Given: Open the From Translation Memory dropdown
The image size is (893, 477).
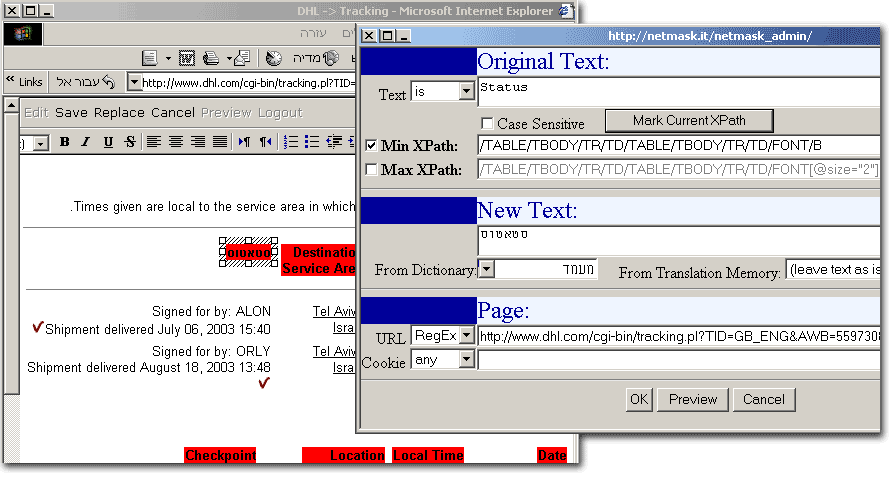Looking at the screenshot, I should (x=833, y=269).
